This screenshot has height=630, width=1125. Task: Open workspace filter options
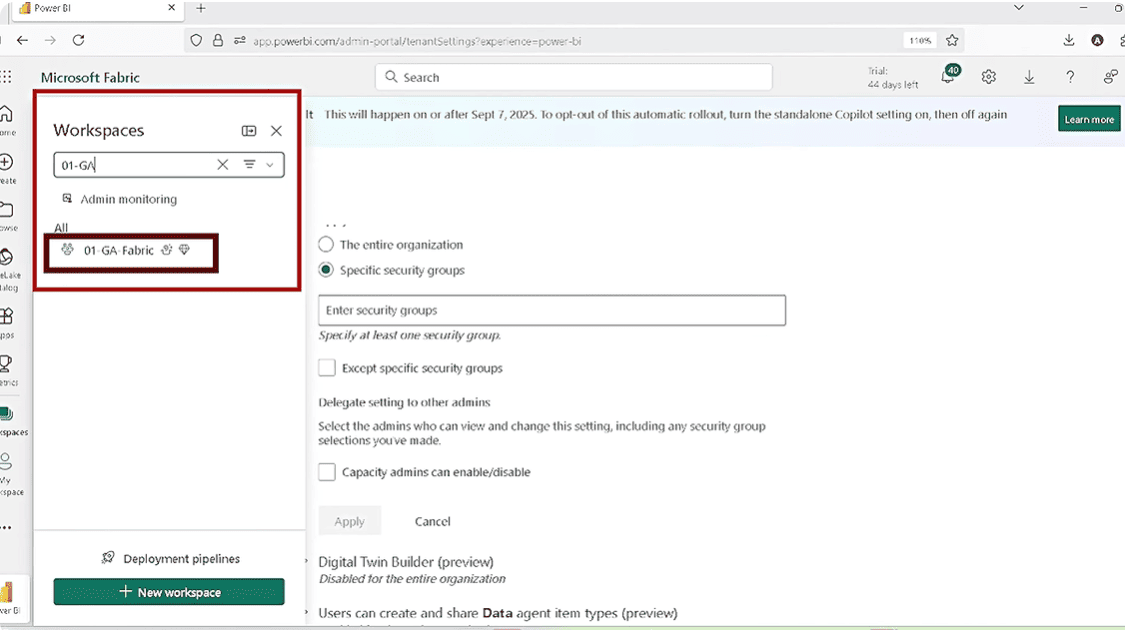tap(258, 164)
